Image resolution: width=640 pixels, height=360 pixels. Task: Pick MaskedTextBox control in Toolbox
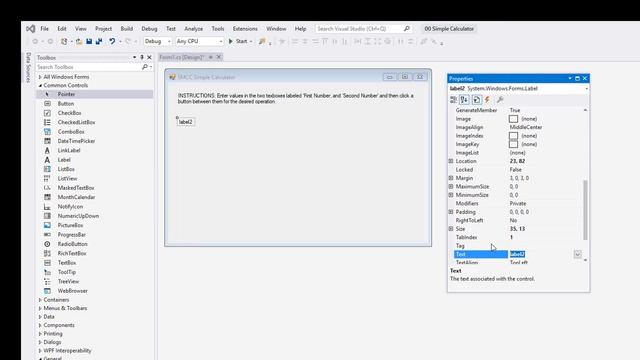pyautogui.click(x=95, y=188)
